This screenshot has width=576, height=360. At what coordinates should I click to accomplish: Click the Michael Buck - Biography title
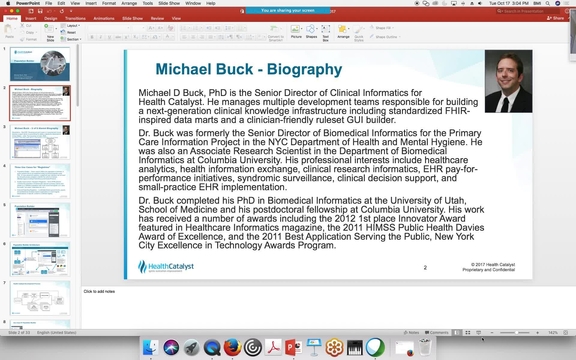pos(249,69)
